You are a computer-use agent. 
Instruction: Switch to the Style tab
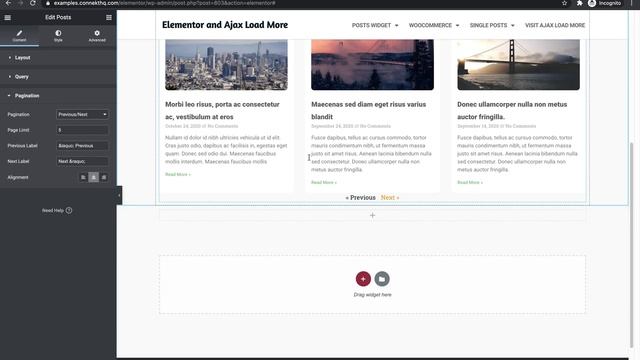58,36
